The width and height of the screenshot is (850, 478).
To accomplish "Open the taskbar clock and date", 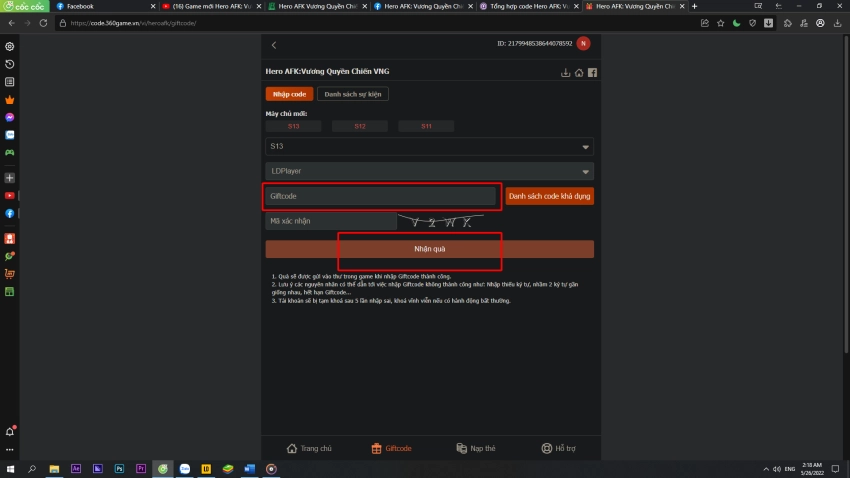I will pyautogui.click(x=812, y=469).
